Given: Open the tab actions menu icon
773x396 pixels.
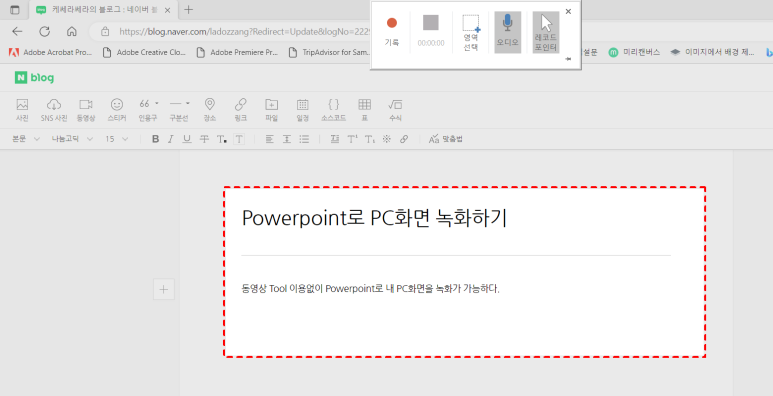Looking at the screenshot, I should point(15,9).
